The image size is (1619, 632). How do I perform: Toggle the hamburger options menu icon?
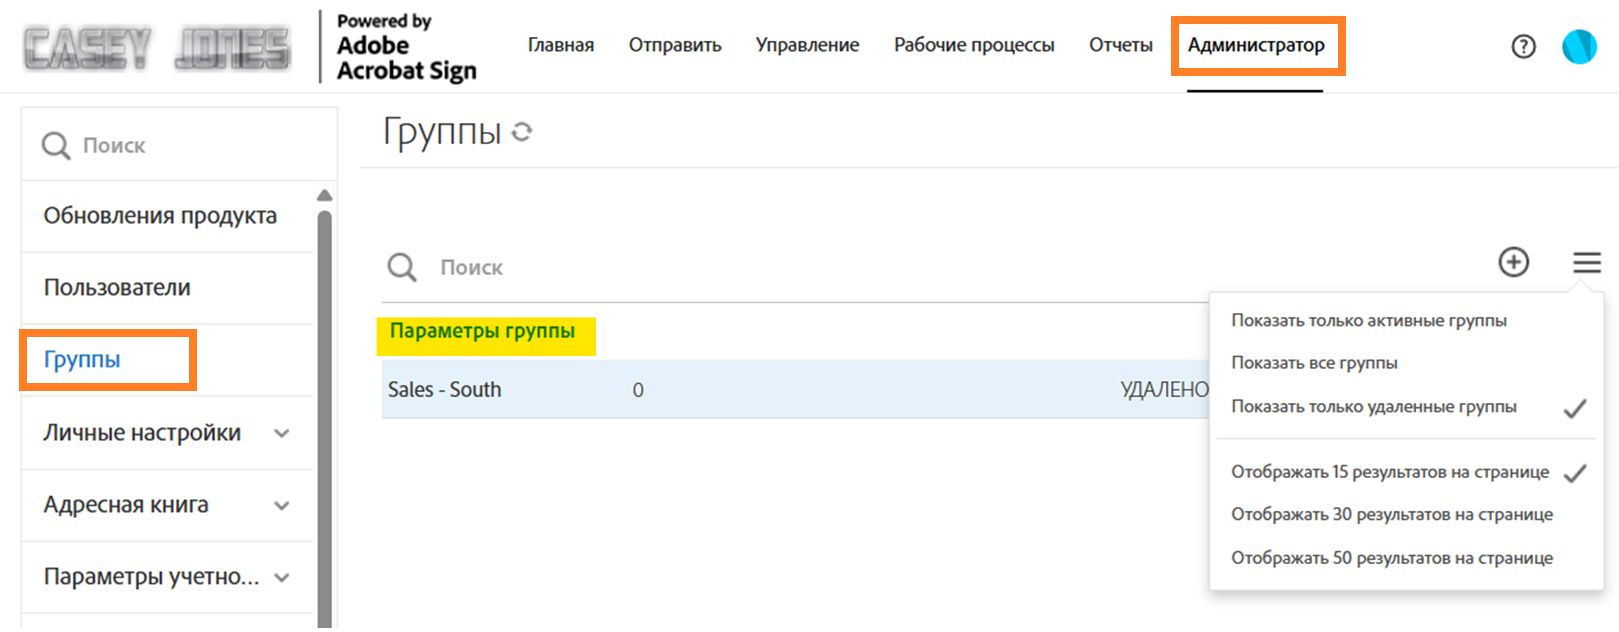click(x=1586, y=262)
